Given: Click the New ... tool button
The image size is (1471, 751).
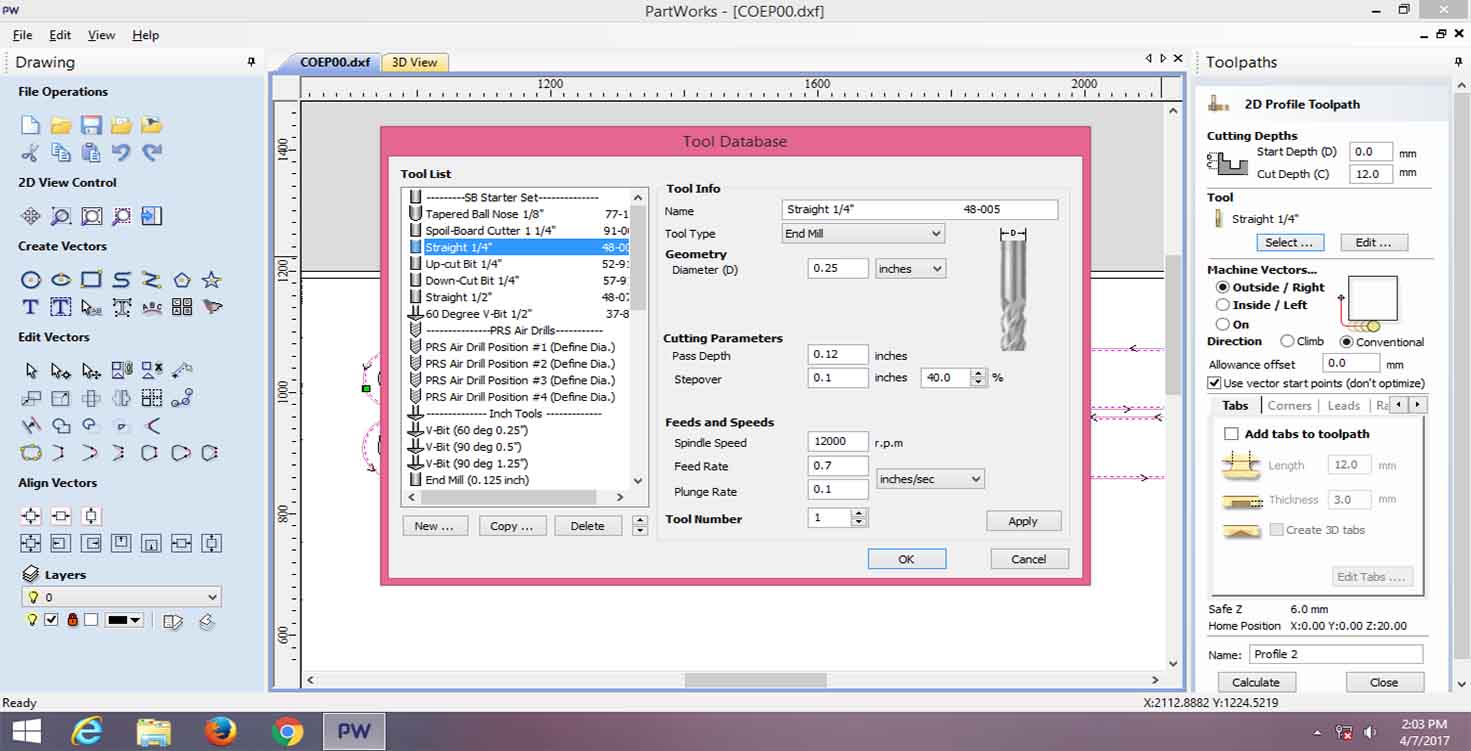Looking at the screenshot, I should click(435, 526).
